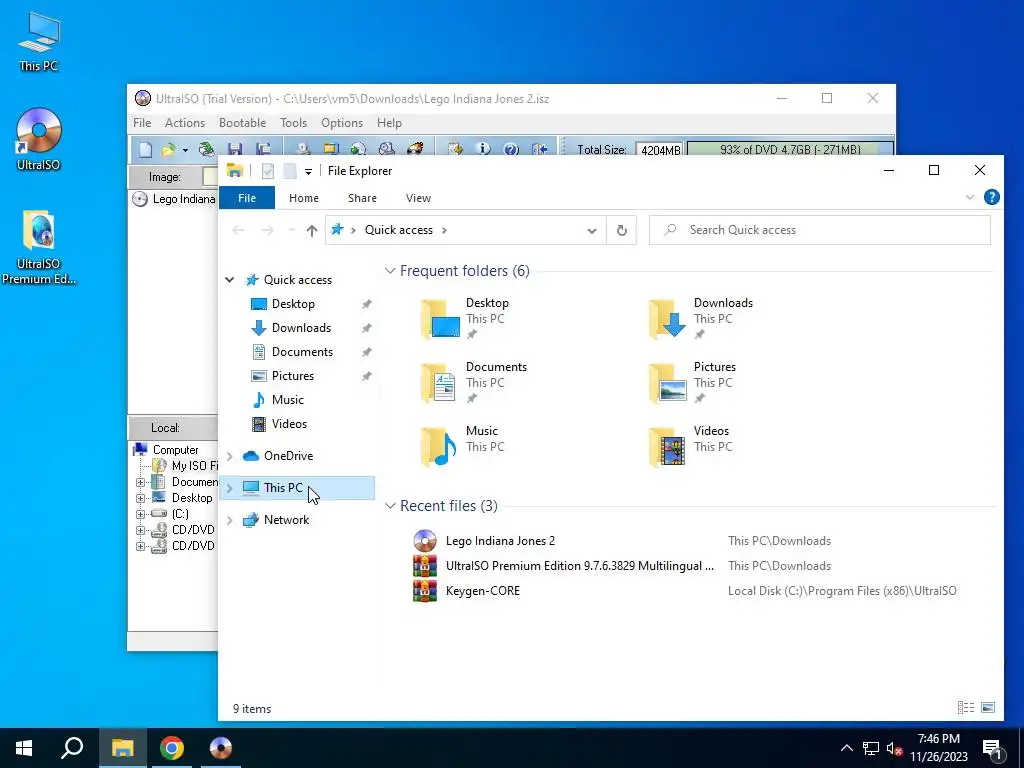Open the UltraISO Options menu
The image size is (1024, 768).
342,123
